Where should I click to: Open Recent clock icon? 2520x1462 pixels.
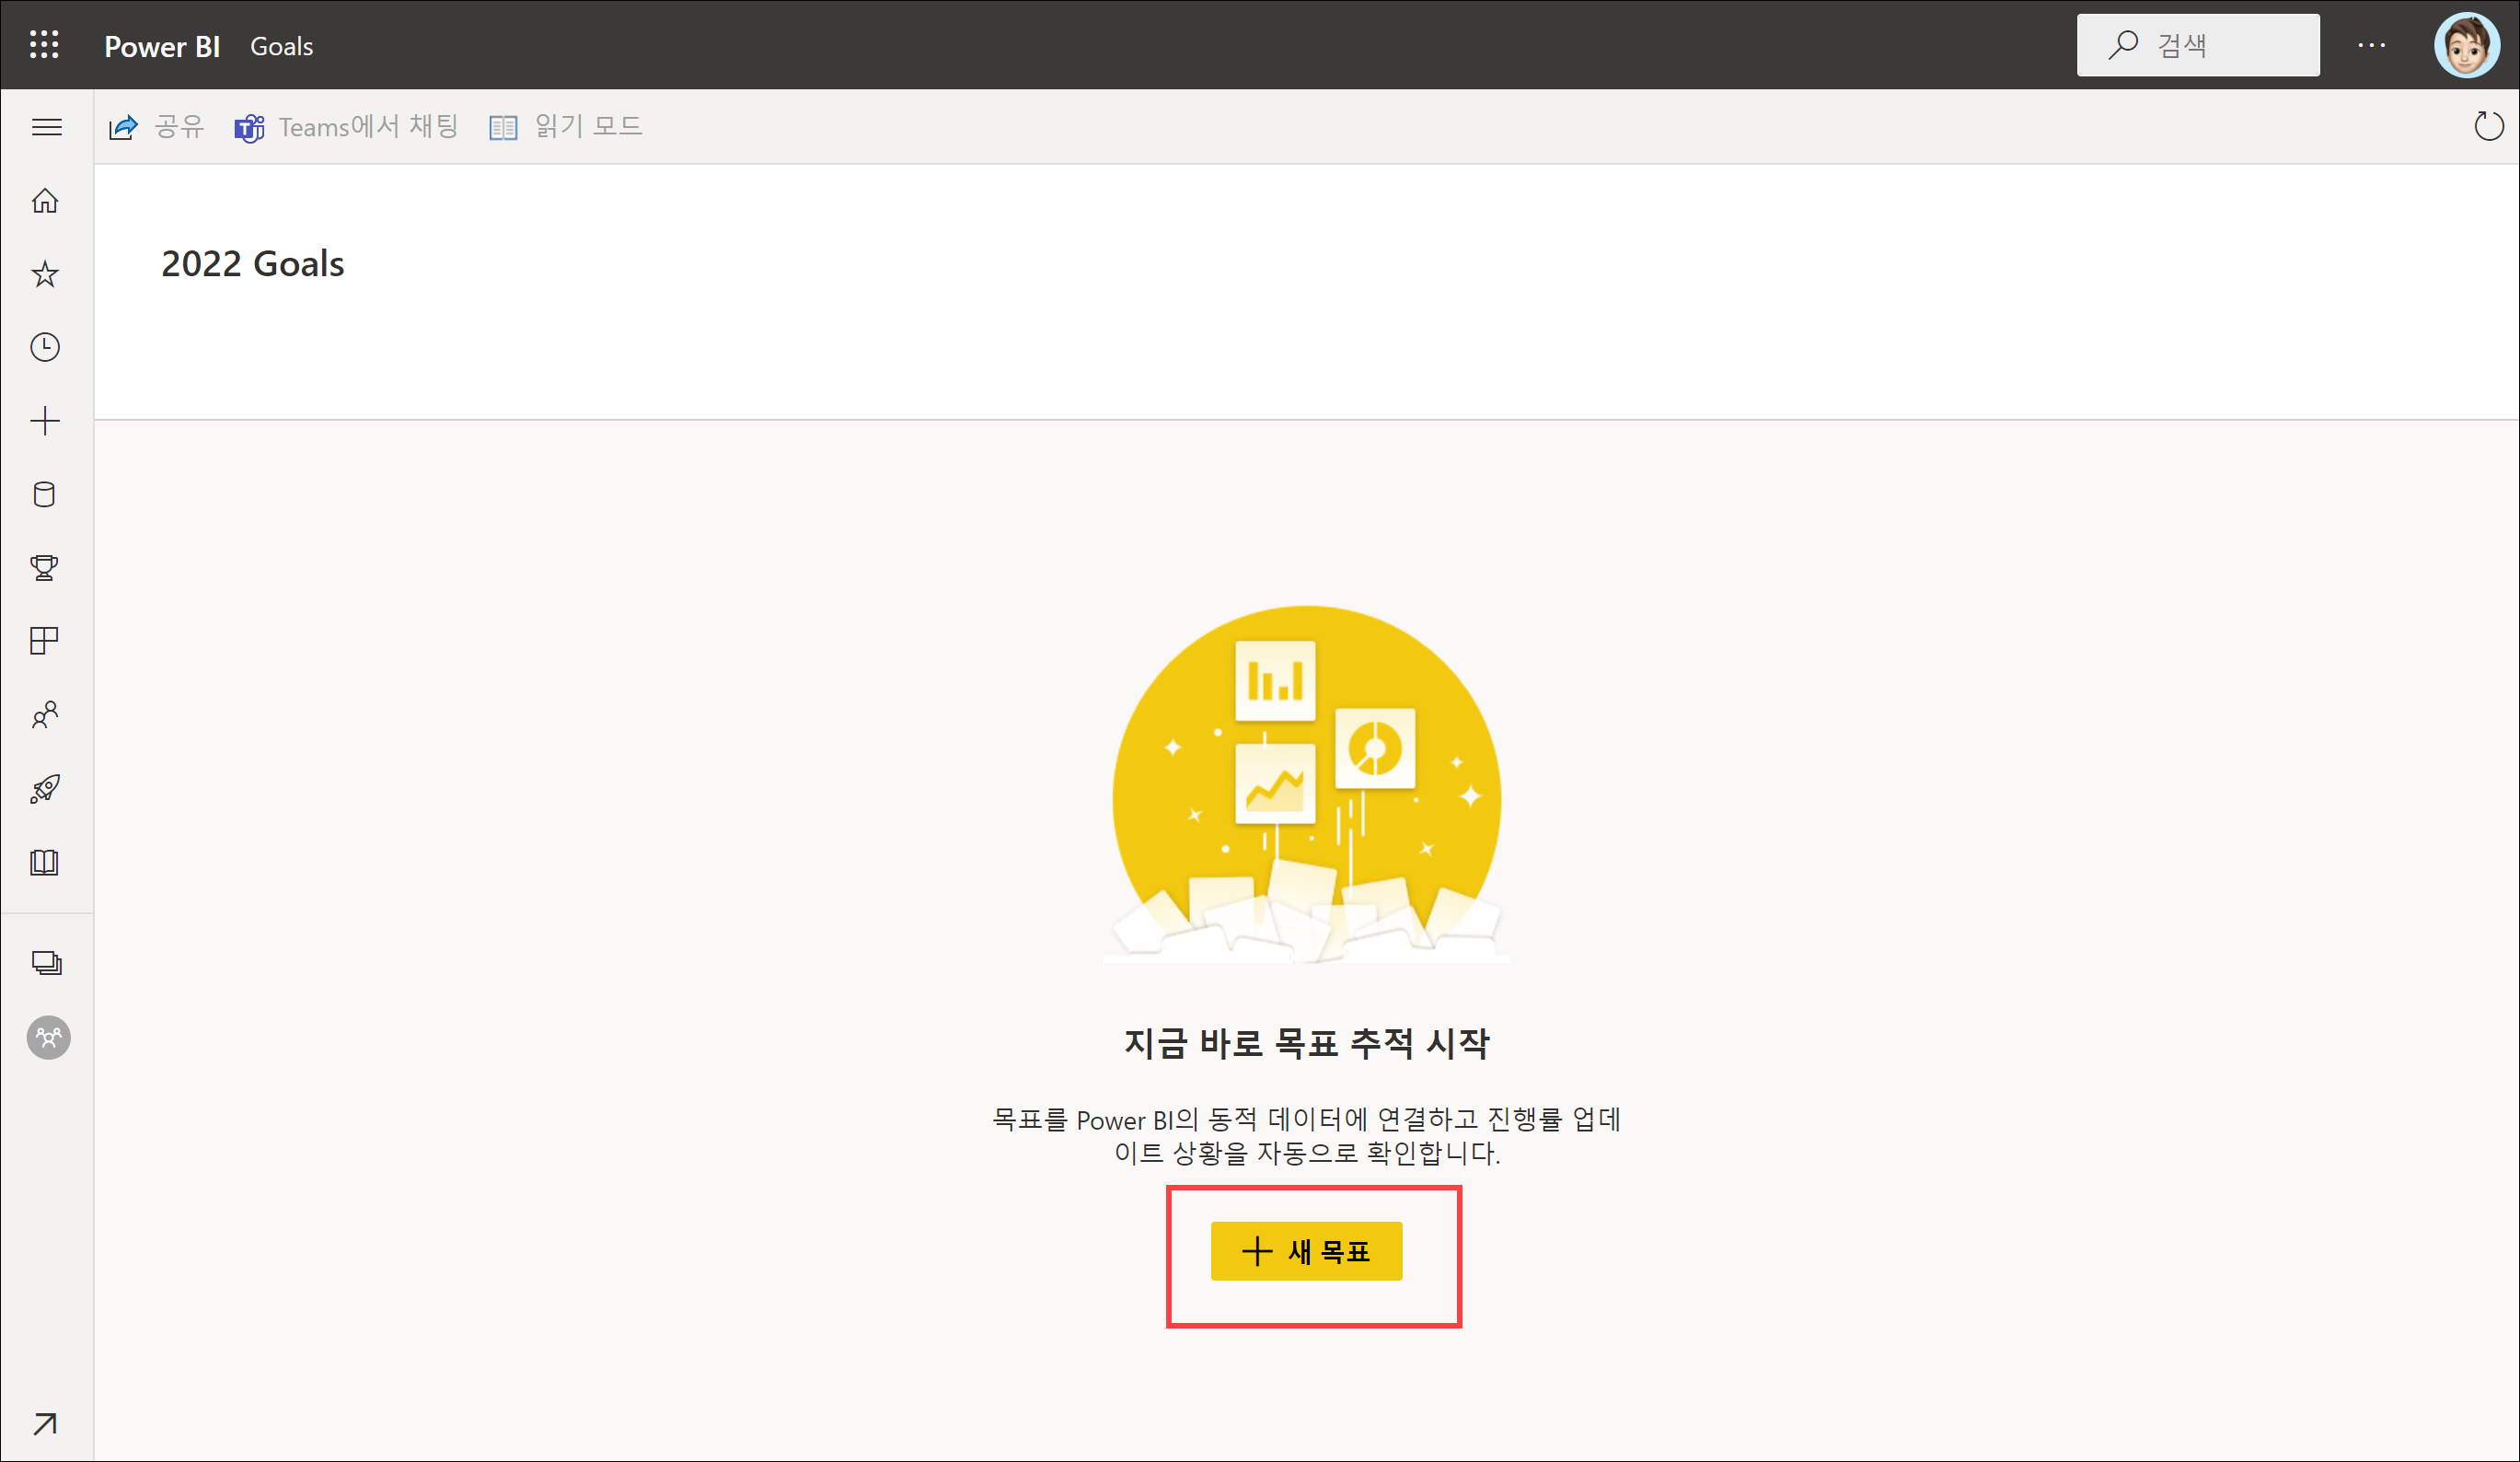(45, 347)
